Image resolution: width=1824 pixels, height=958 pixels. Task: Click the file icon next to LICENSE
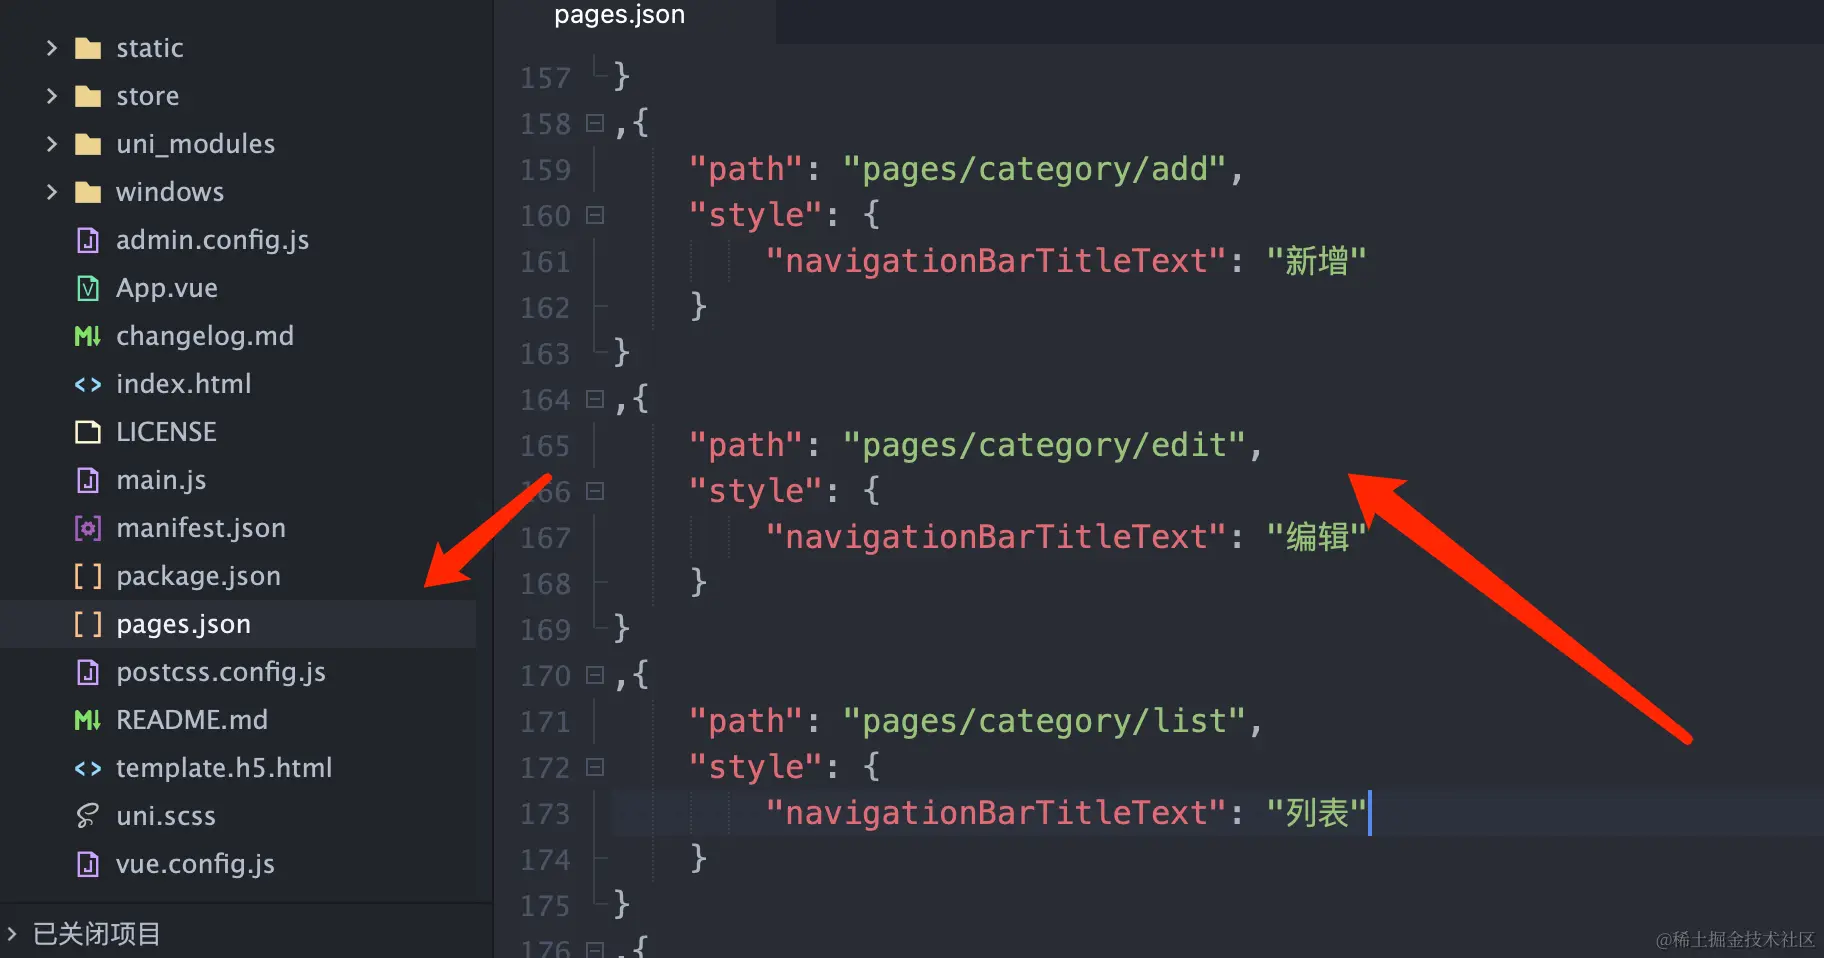[x=88, y=432]
